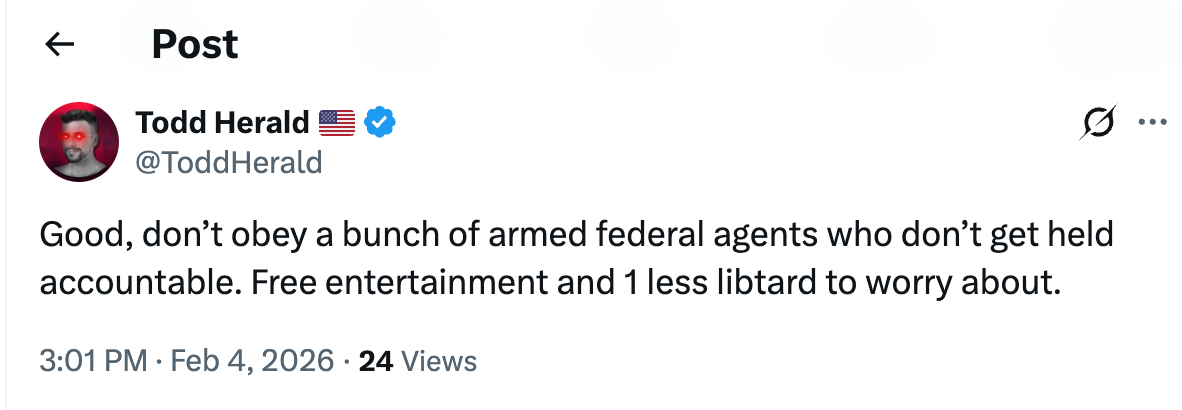Open the three-dot More options menu
The image size is (1182, 410).
point(1153,124)
